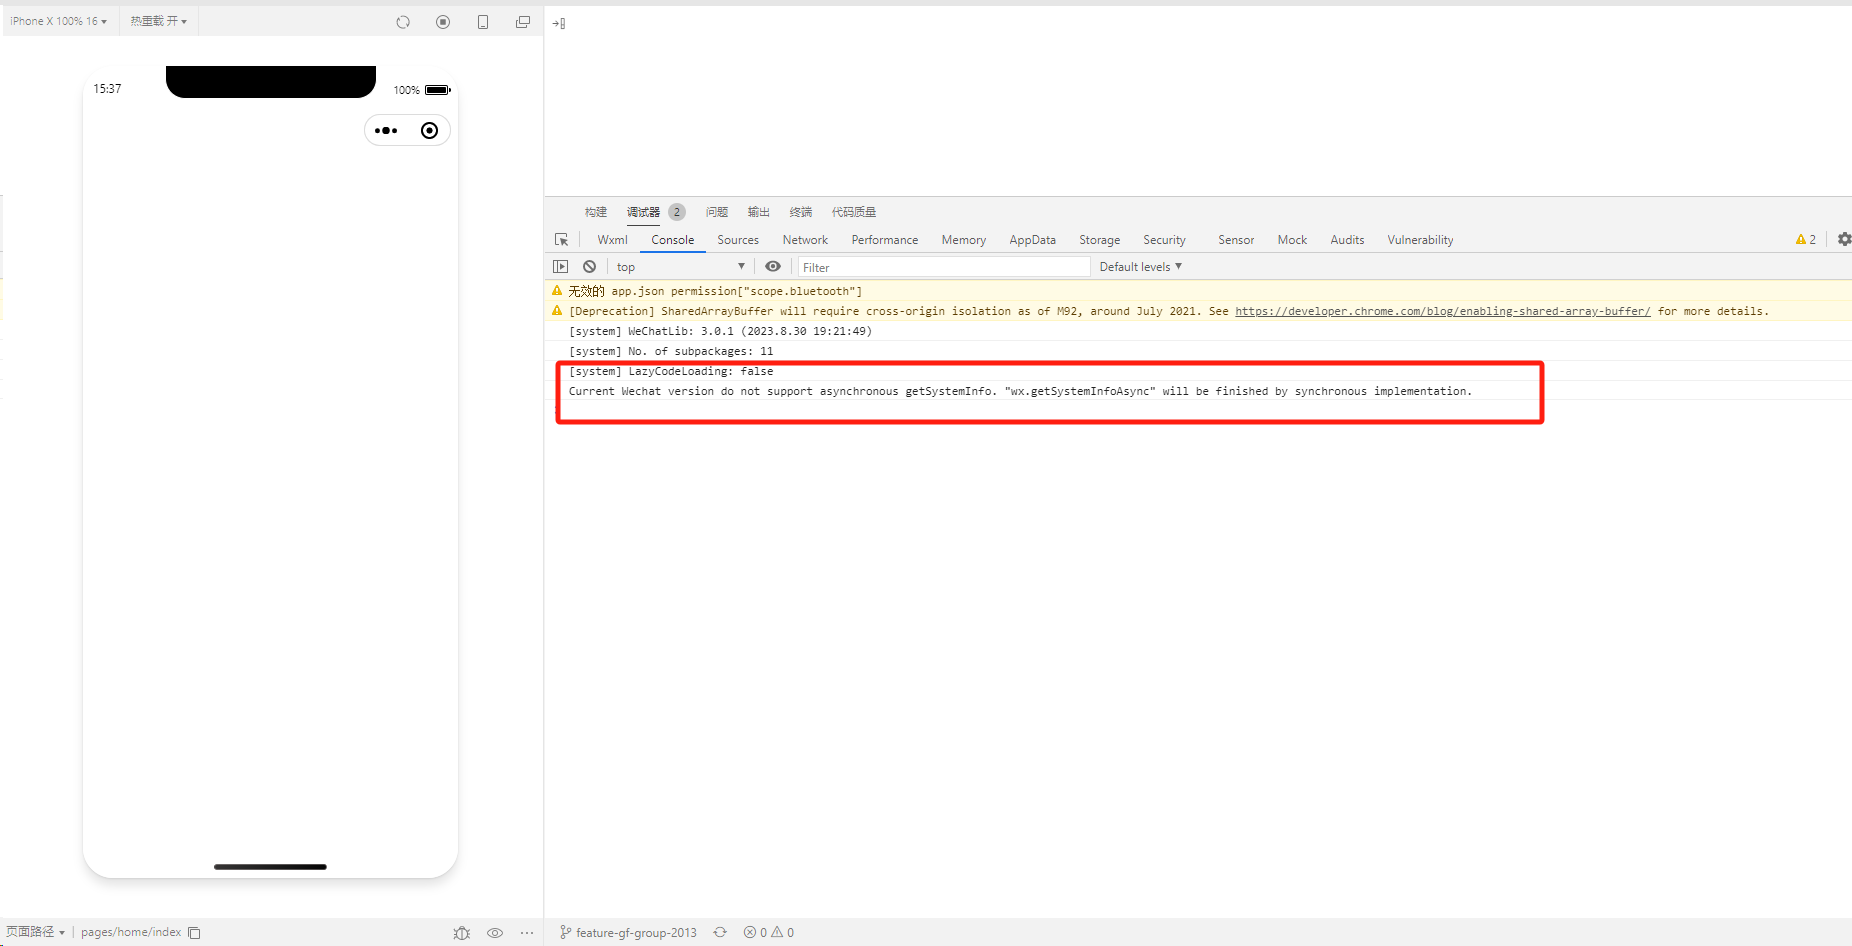
Task: Switch to the 终端 tab
Action: 801,212
